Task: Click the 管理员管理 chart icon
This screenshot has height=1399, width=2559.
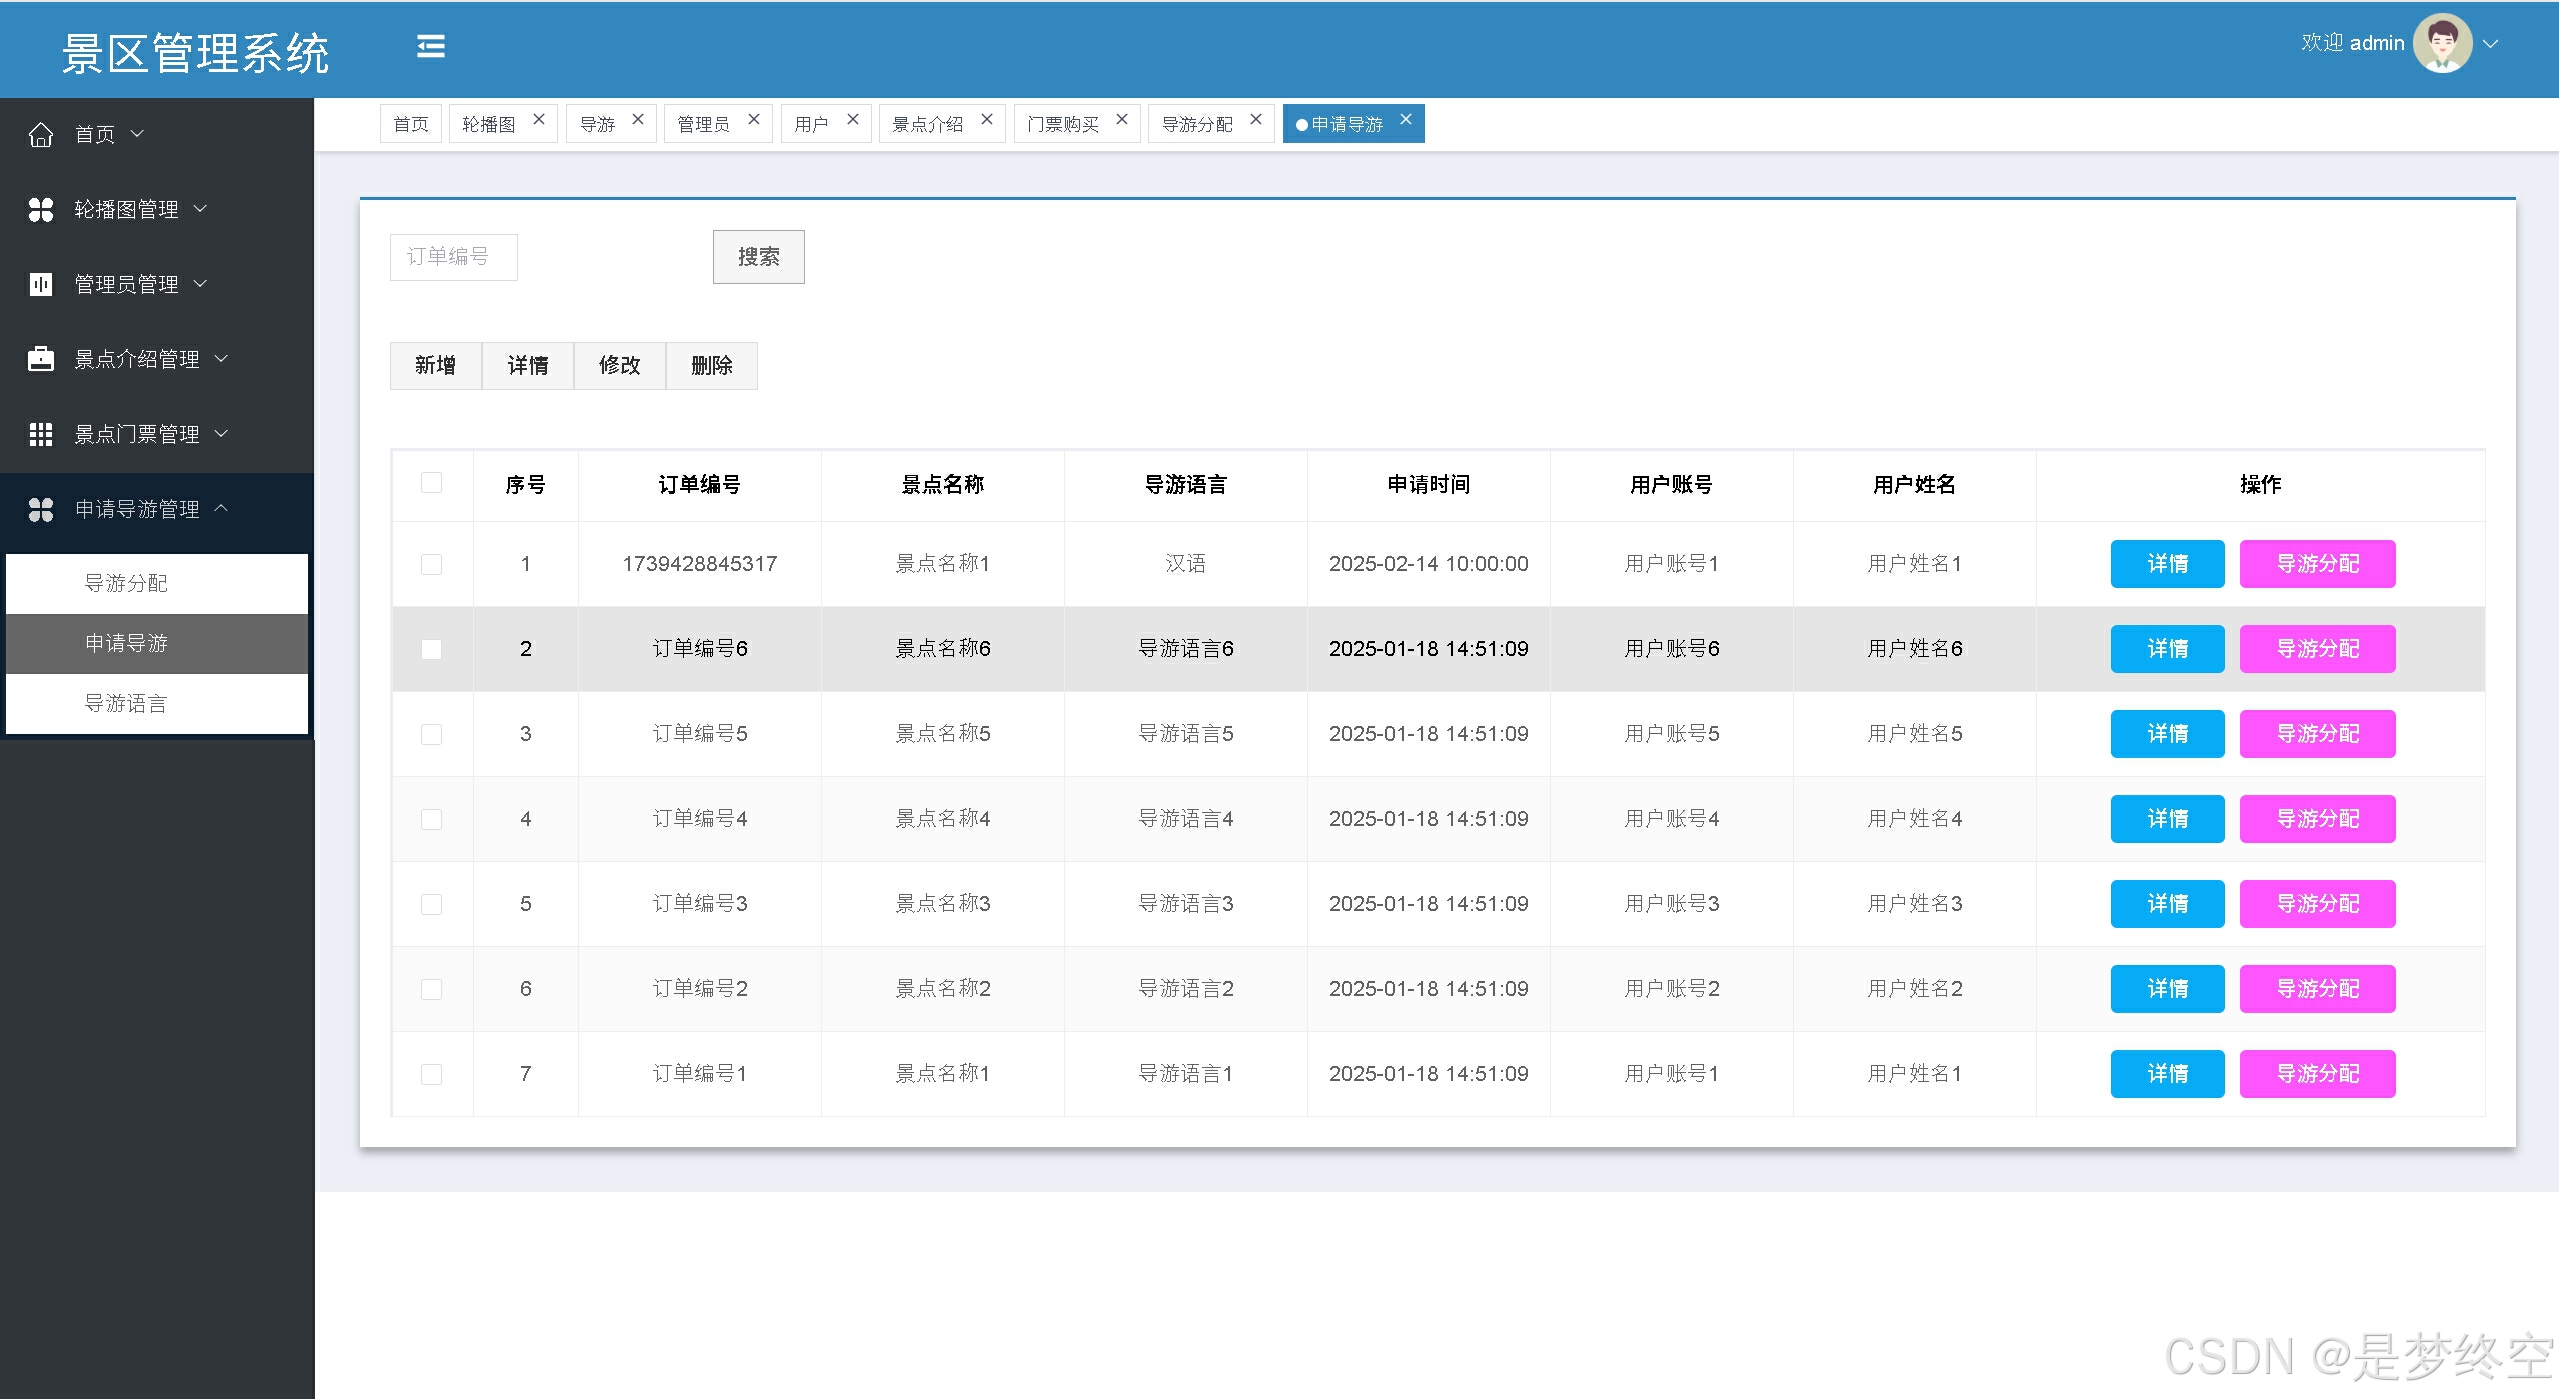Action: click(x=41, y=285)
